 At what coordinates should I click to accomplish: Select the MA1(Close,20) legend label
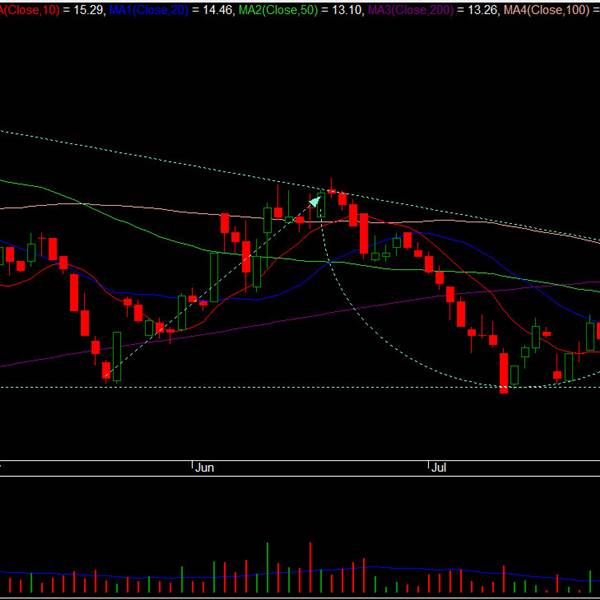[x=149, y=10]
